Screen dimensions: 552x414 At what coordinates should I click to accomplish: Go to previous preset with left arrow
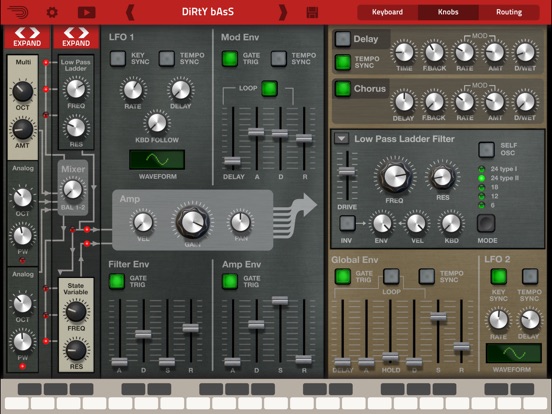click(130, 13)
